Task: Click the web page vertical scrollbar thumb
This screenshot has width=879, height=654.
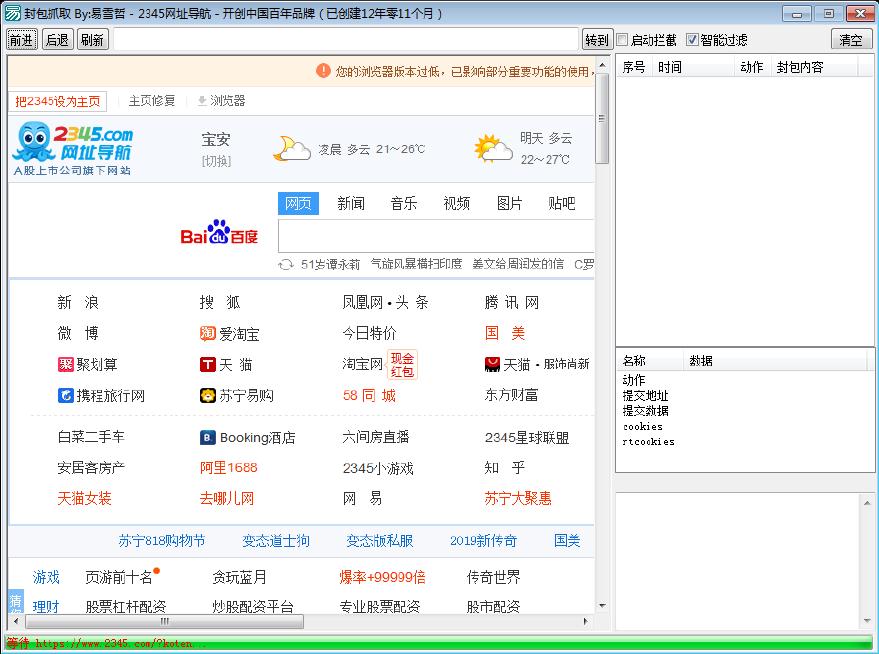Action: 602,118
